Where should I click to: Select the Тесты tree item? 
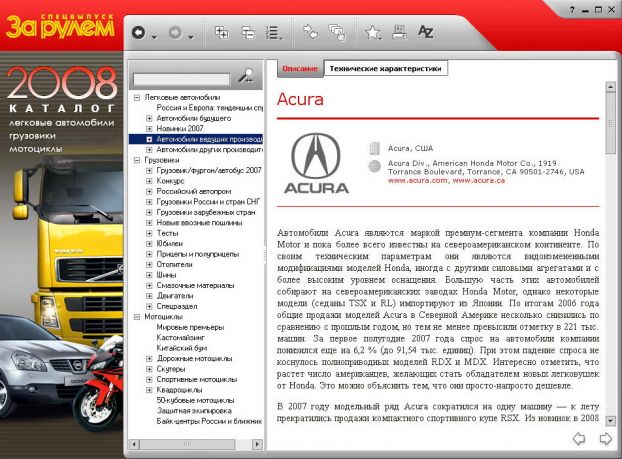[167, 233]
